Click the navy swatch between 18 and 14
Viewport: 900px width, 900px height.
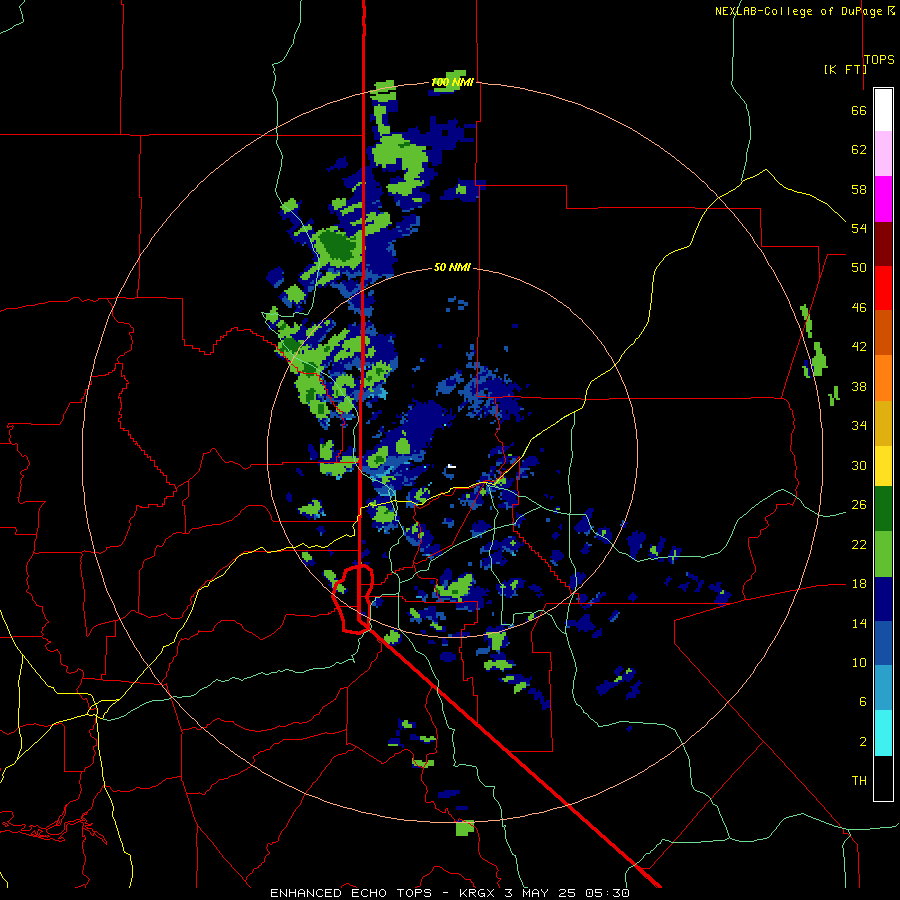pos(883,599)
